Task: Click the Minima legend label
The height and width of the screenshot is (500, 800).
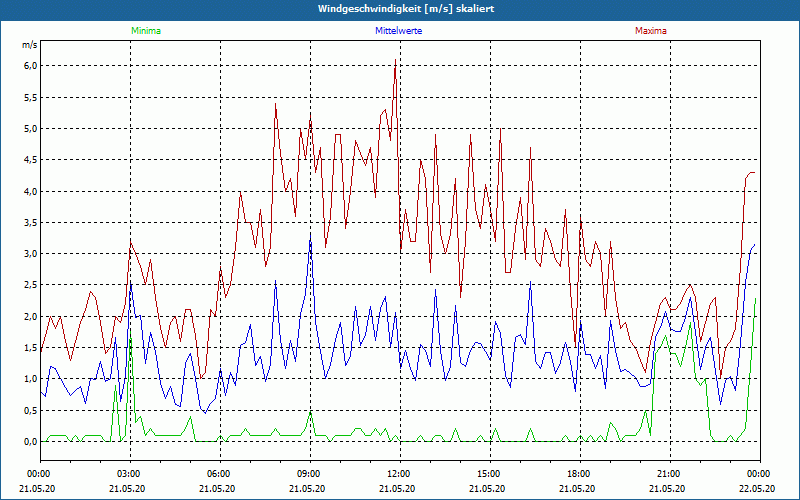Action: [x=145, y=31]
